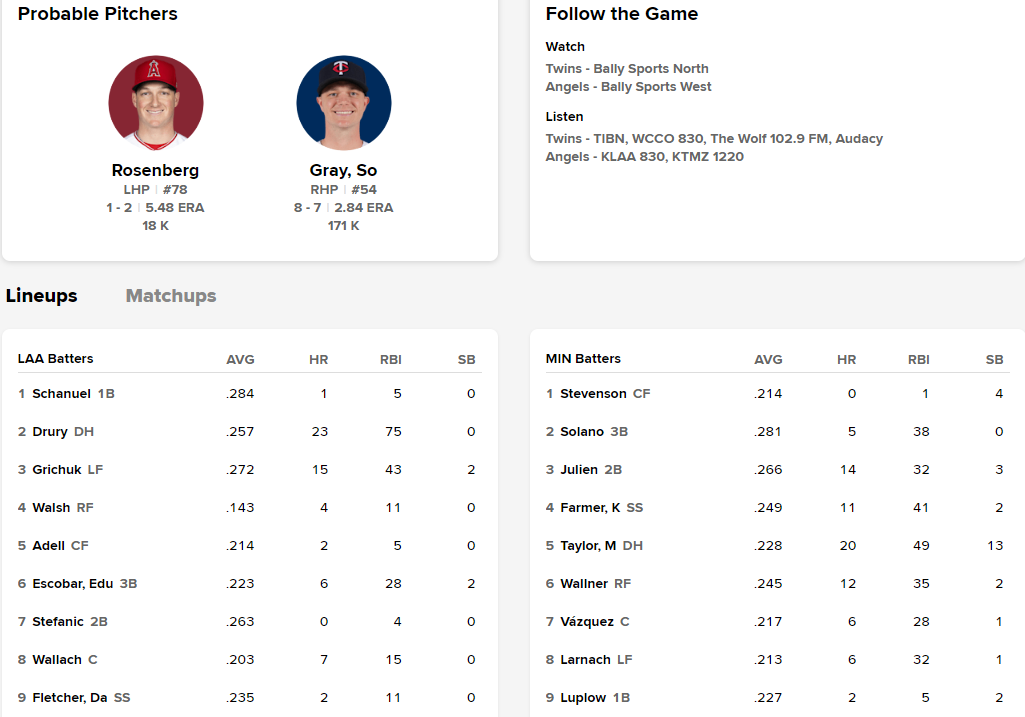Image resolution: width=1025 pixels, height=717 pixels.
Task: Click the Vázquez batter name
Action: (587, 622)
